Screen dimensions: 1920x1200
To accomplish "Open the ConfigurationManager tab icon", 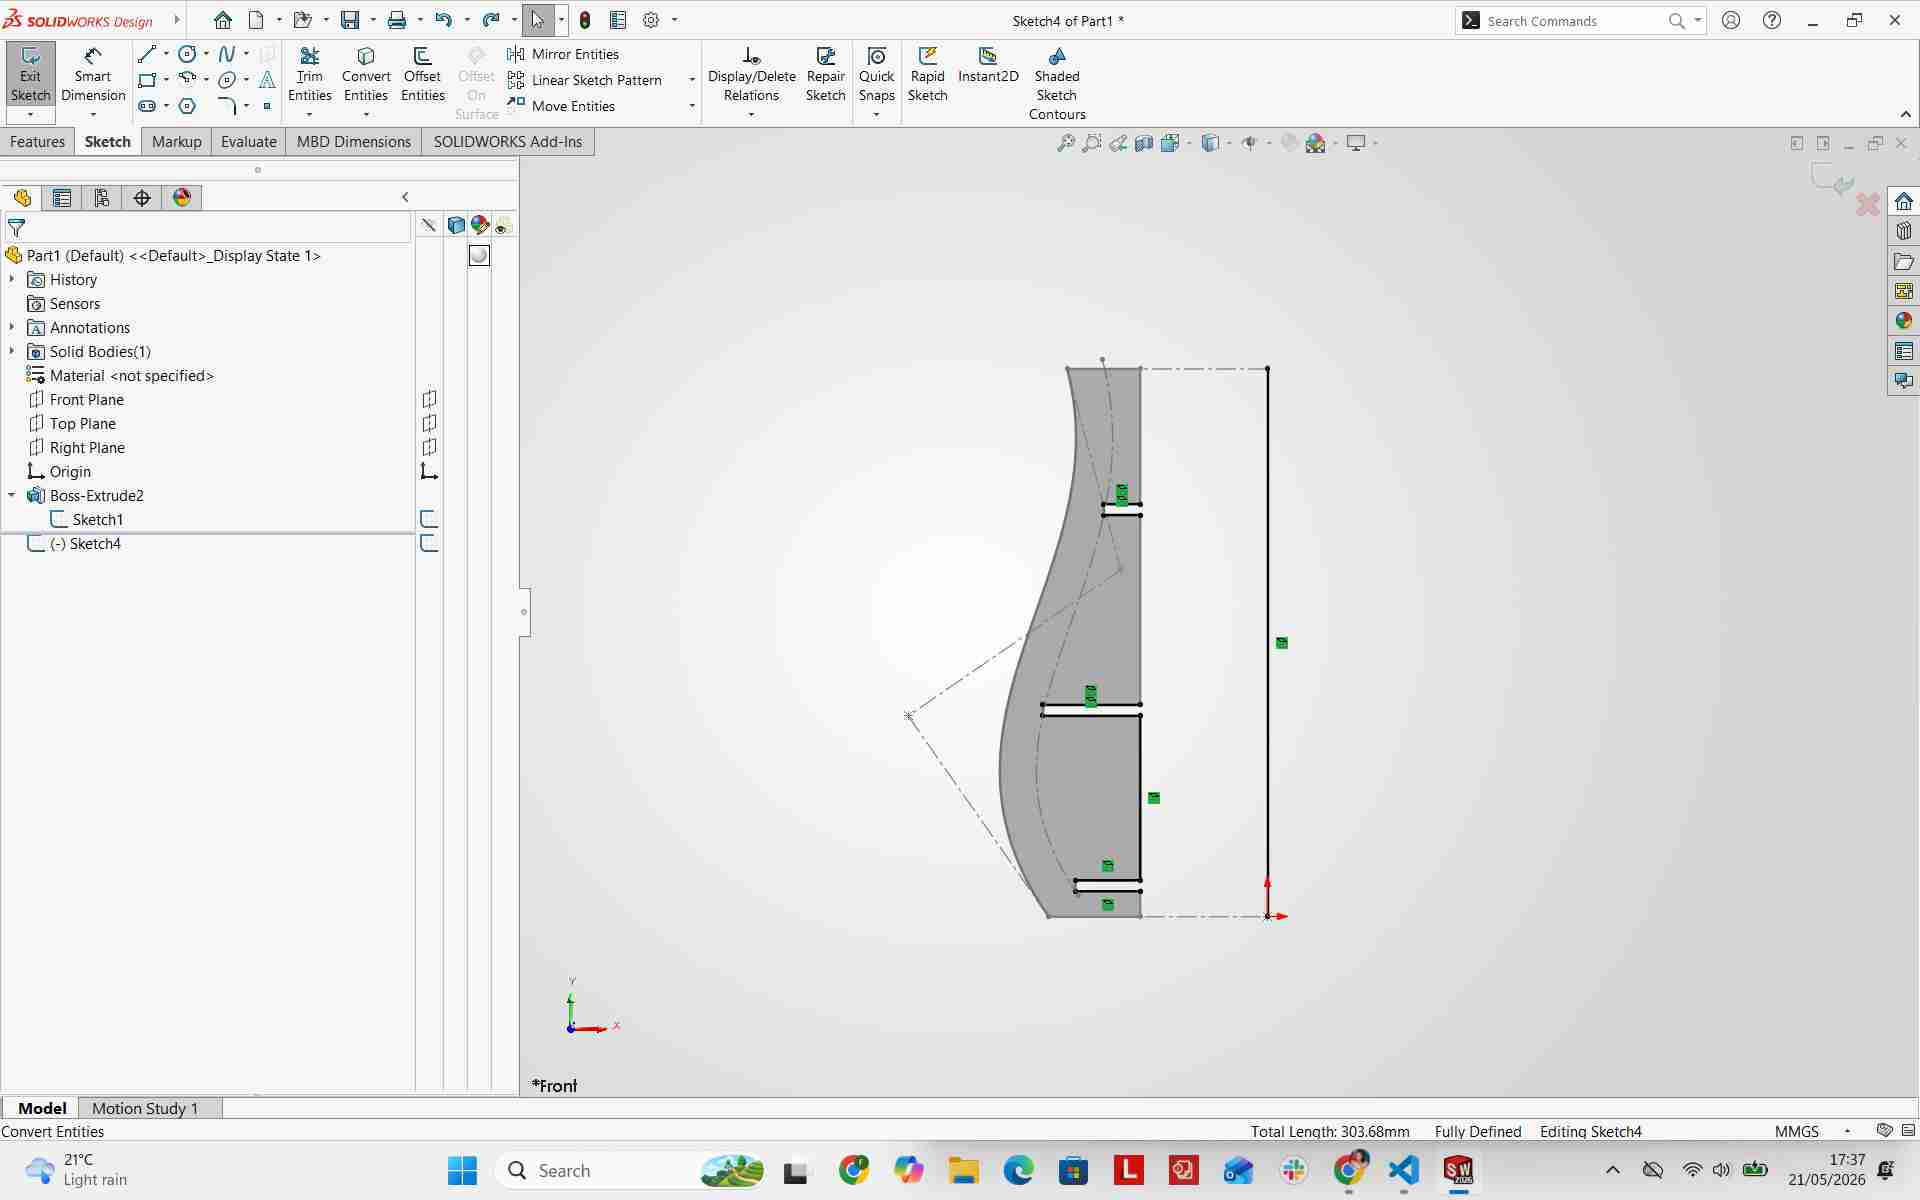I will pyautogui.click(x=102, y=198).
